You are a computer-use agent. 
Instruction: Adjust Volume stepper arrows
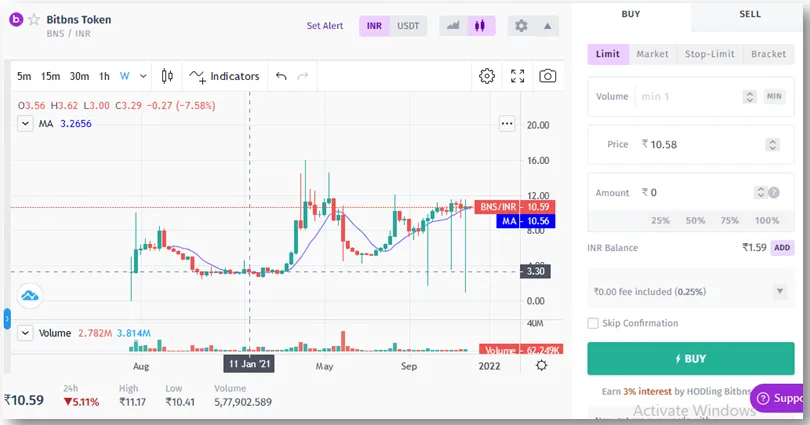[x=750, y=97]
